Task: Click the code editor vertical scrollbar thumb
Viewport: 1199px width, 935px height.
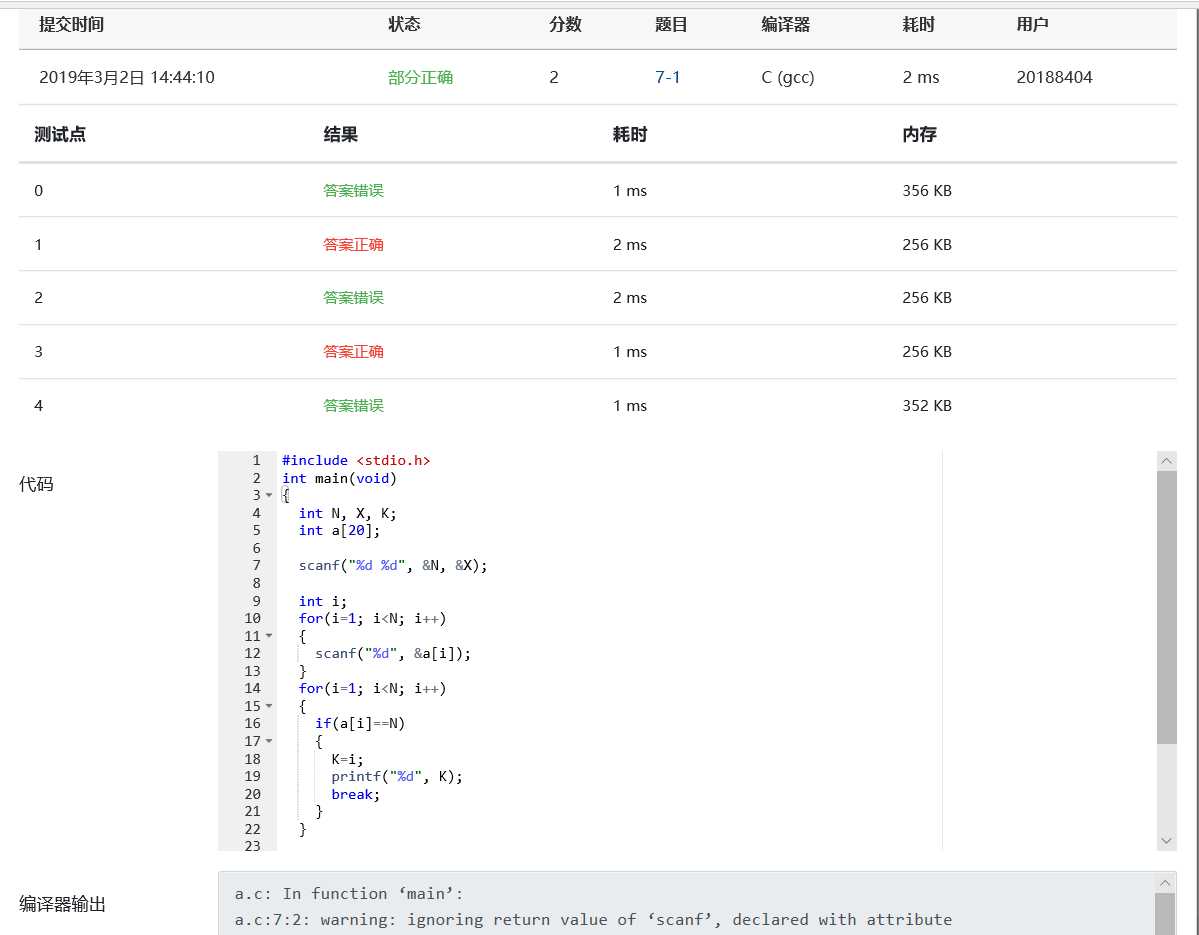Action: (1166, 606)
